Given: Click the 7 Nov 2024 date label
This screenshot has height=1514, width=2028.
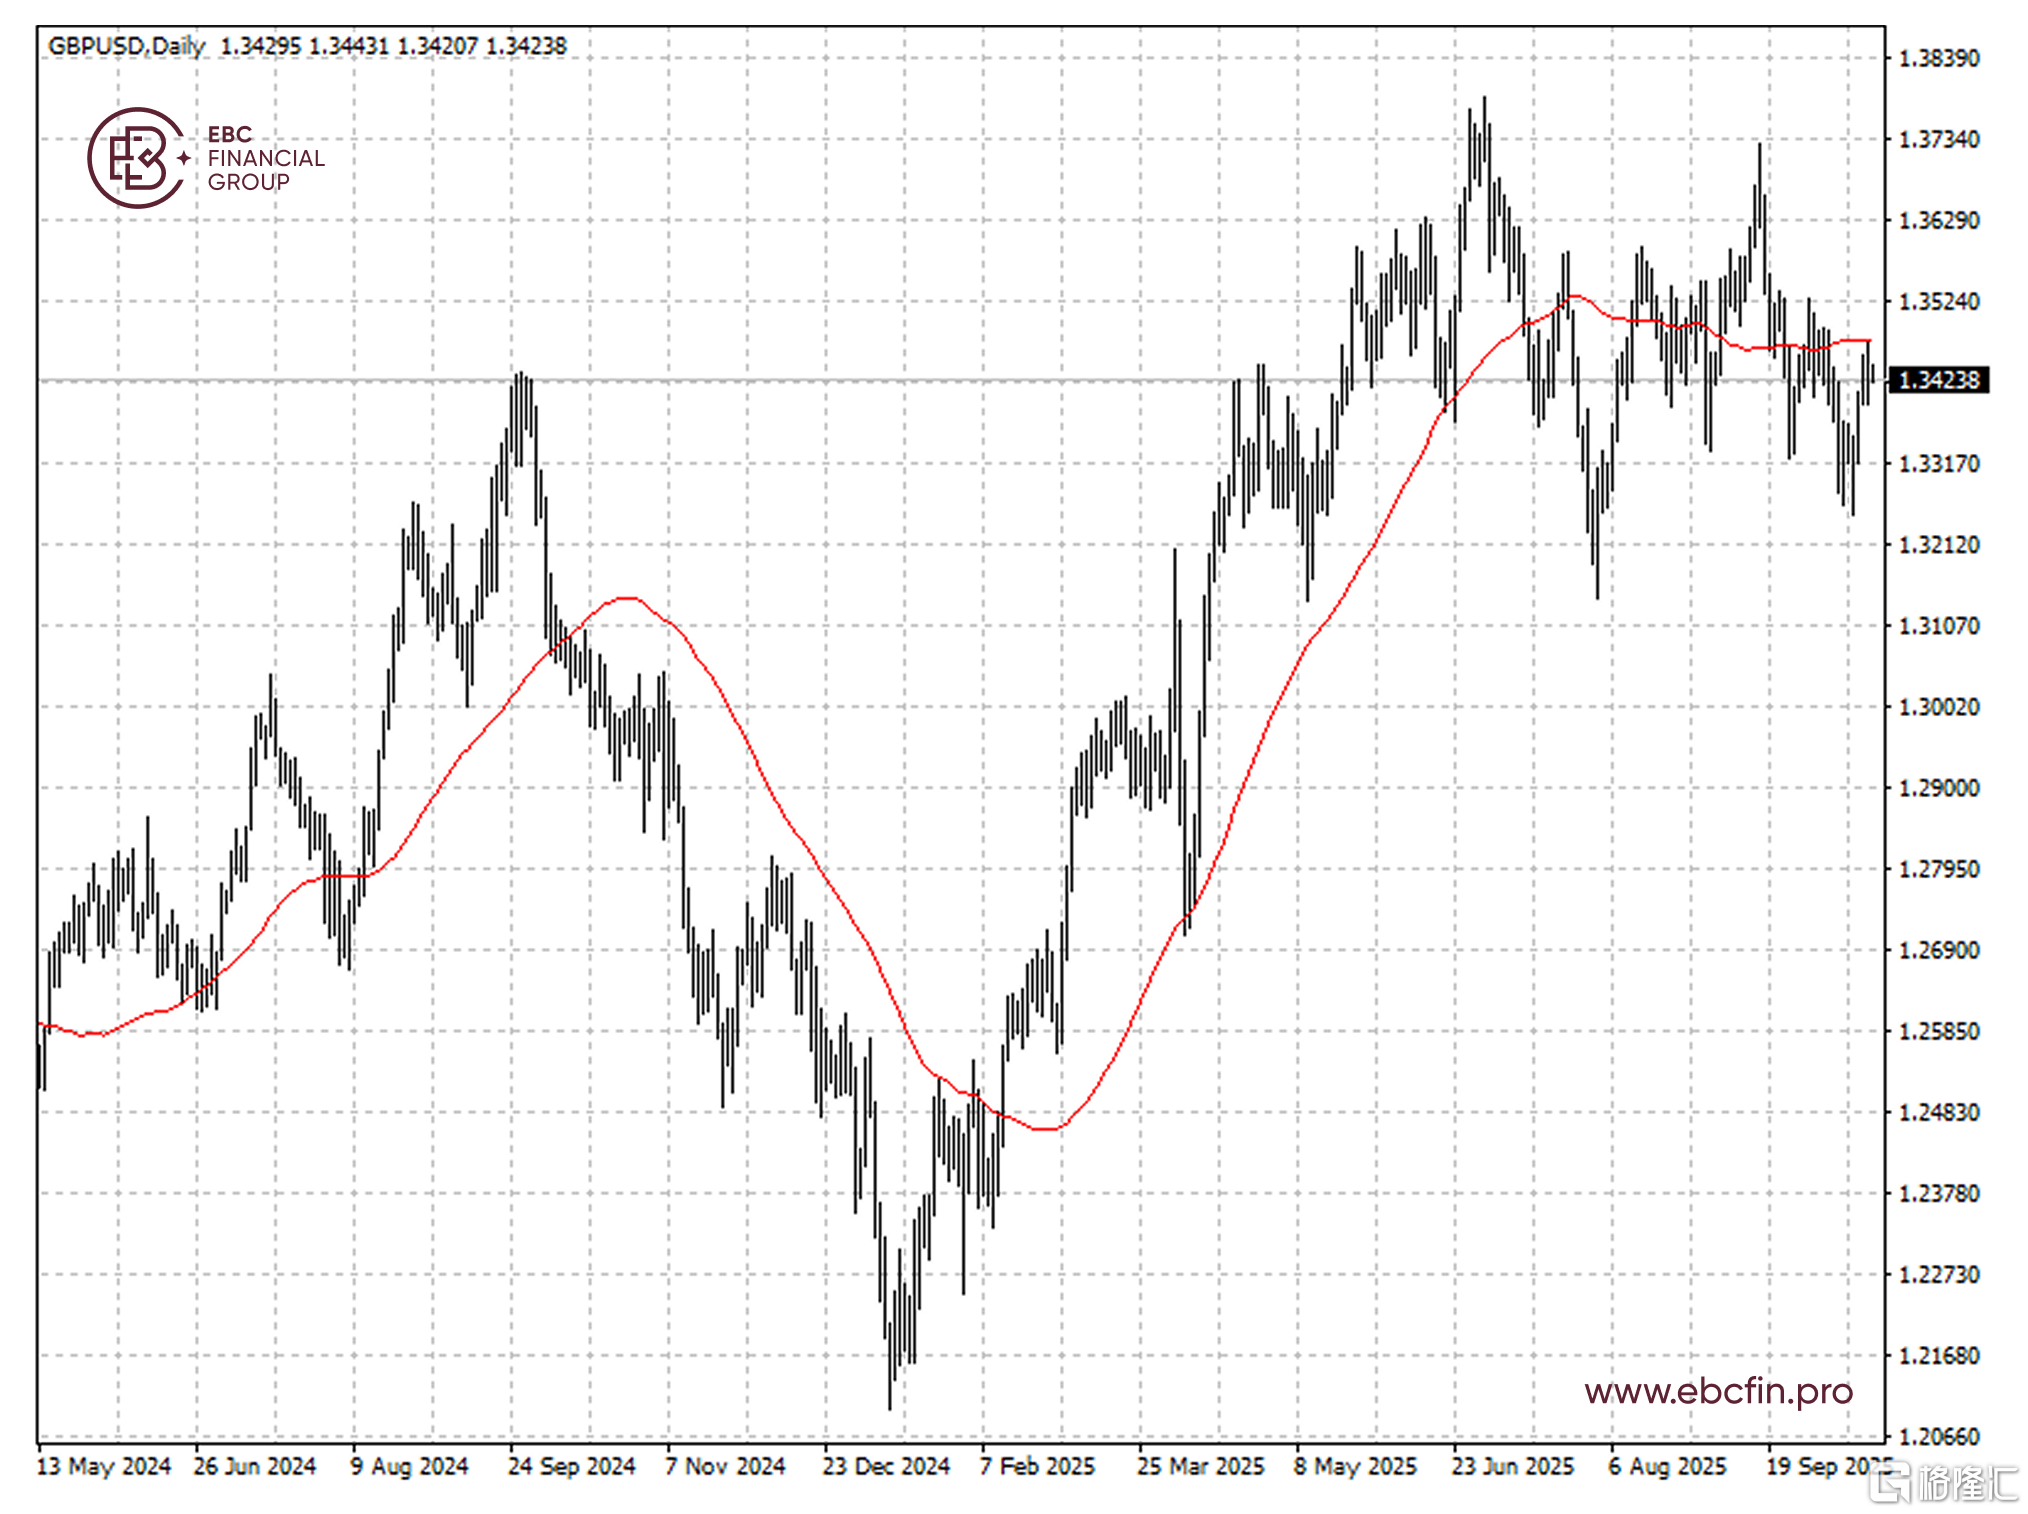Looking at the screenshot, I should pyautogui.click(x=726, y=1466).
